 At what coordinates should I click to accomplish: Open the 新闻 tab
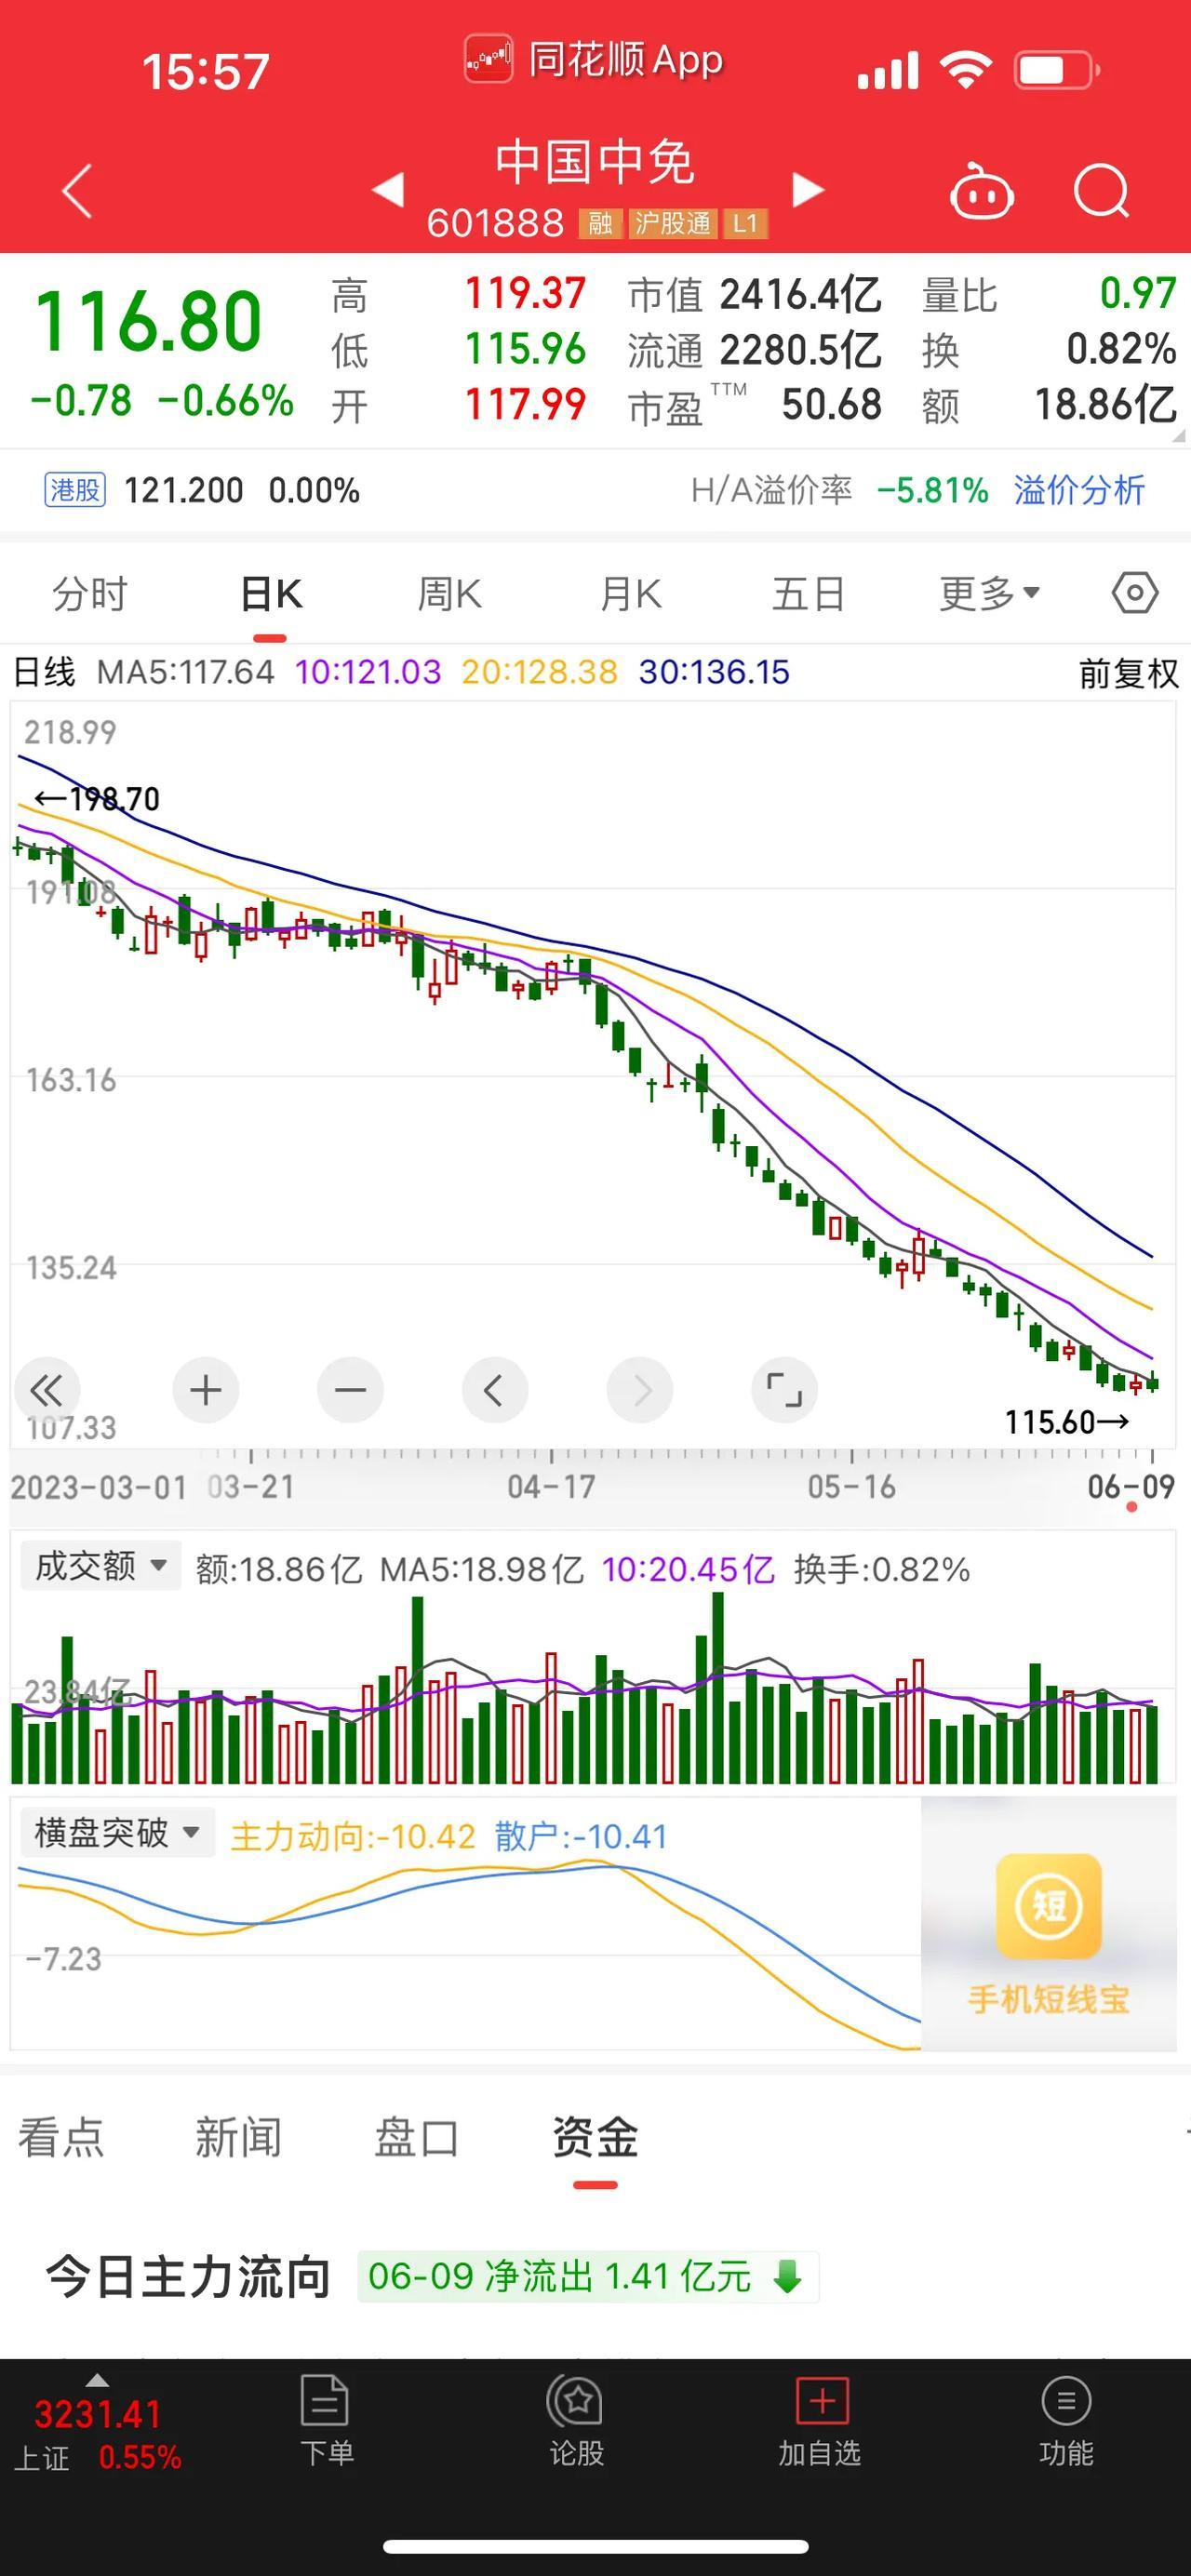(x=238, y=2136)
